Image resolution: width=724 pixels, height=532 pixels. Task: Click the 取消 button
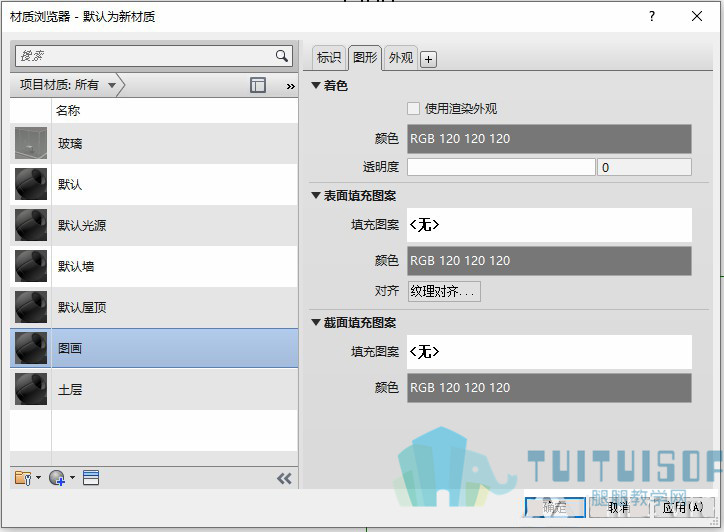(x=619, y=508)
